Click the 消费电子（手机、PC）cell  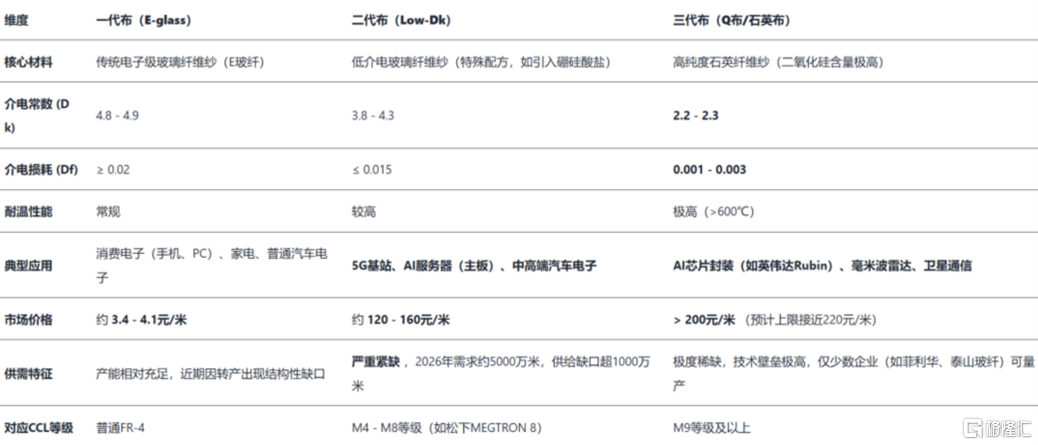click(212, 266)
